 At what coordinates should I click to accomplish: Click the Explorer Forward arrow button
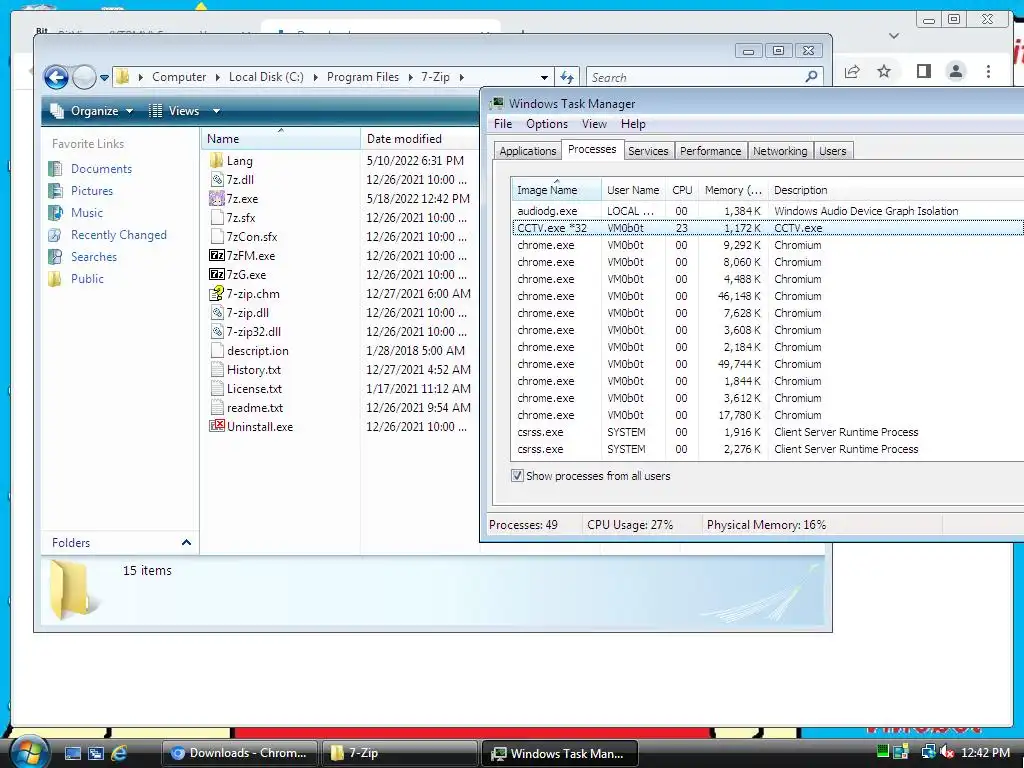[x=84, y=77]
